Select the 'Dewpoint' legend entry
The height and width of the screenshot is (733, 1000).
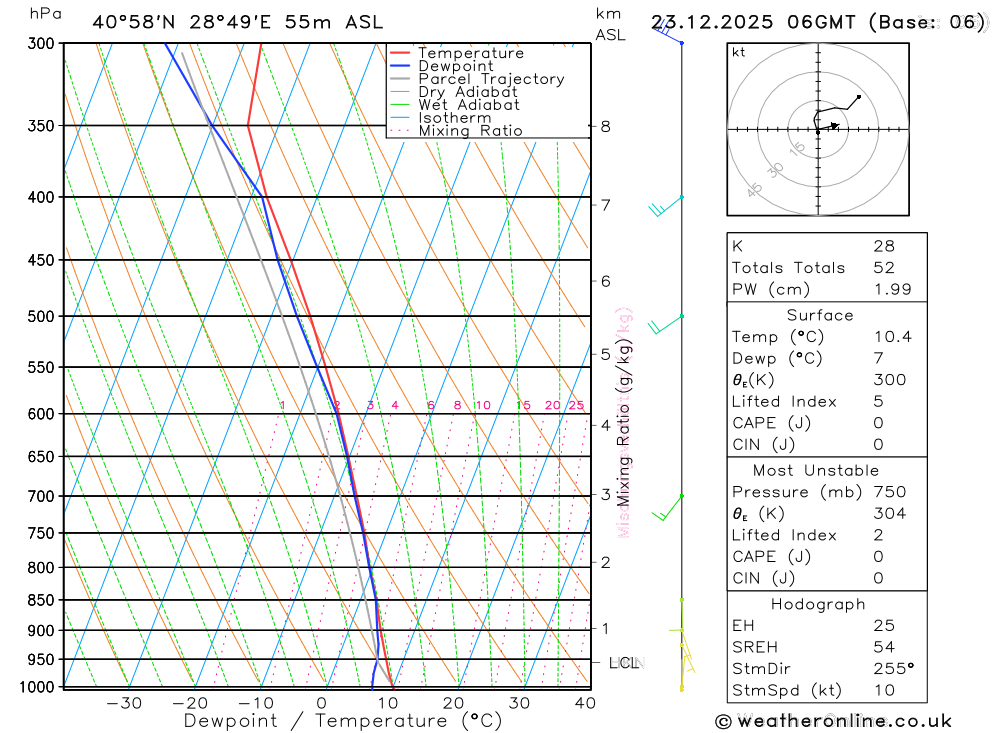(455, 66)
